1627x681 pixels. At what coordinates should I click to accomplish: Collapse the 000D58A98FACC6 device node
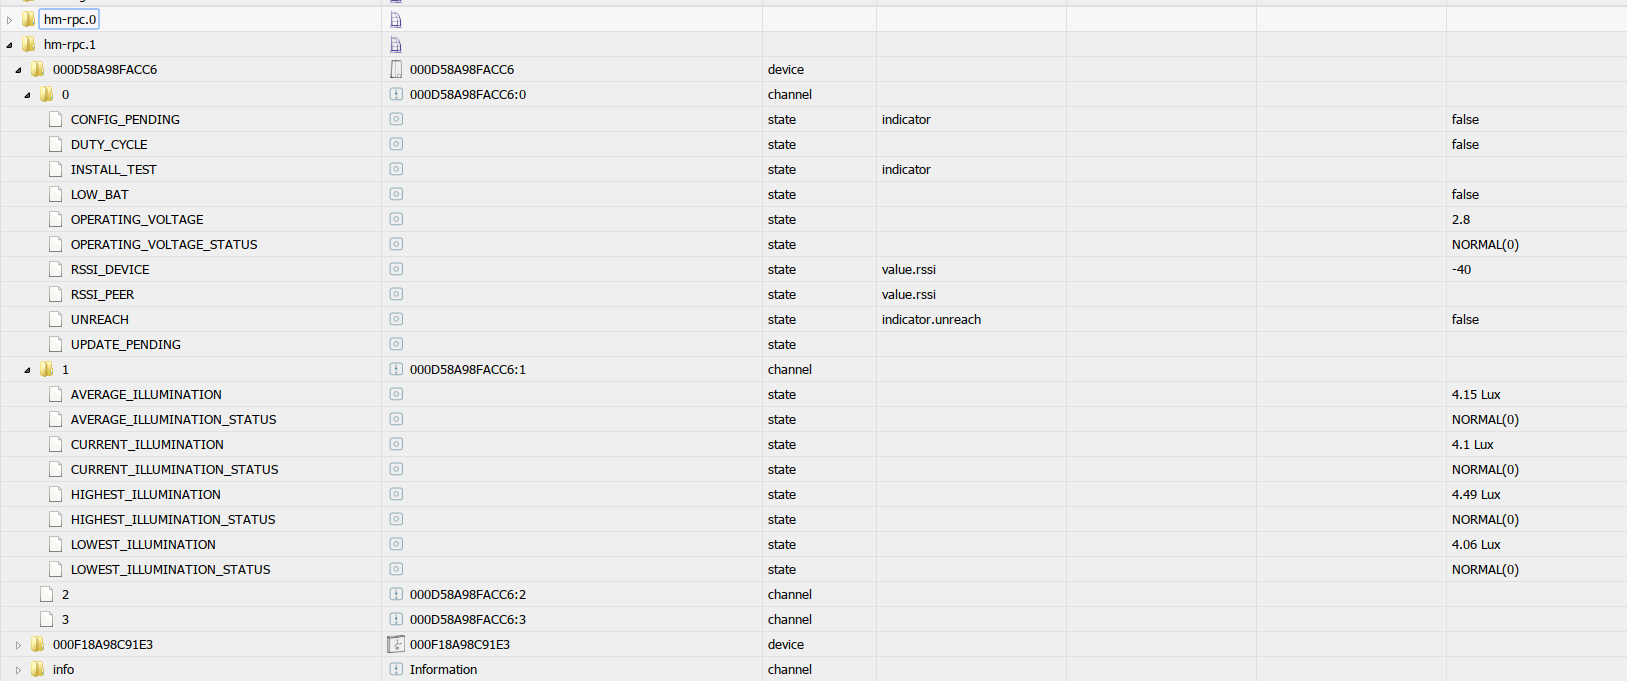pos(18,70)
